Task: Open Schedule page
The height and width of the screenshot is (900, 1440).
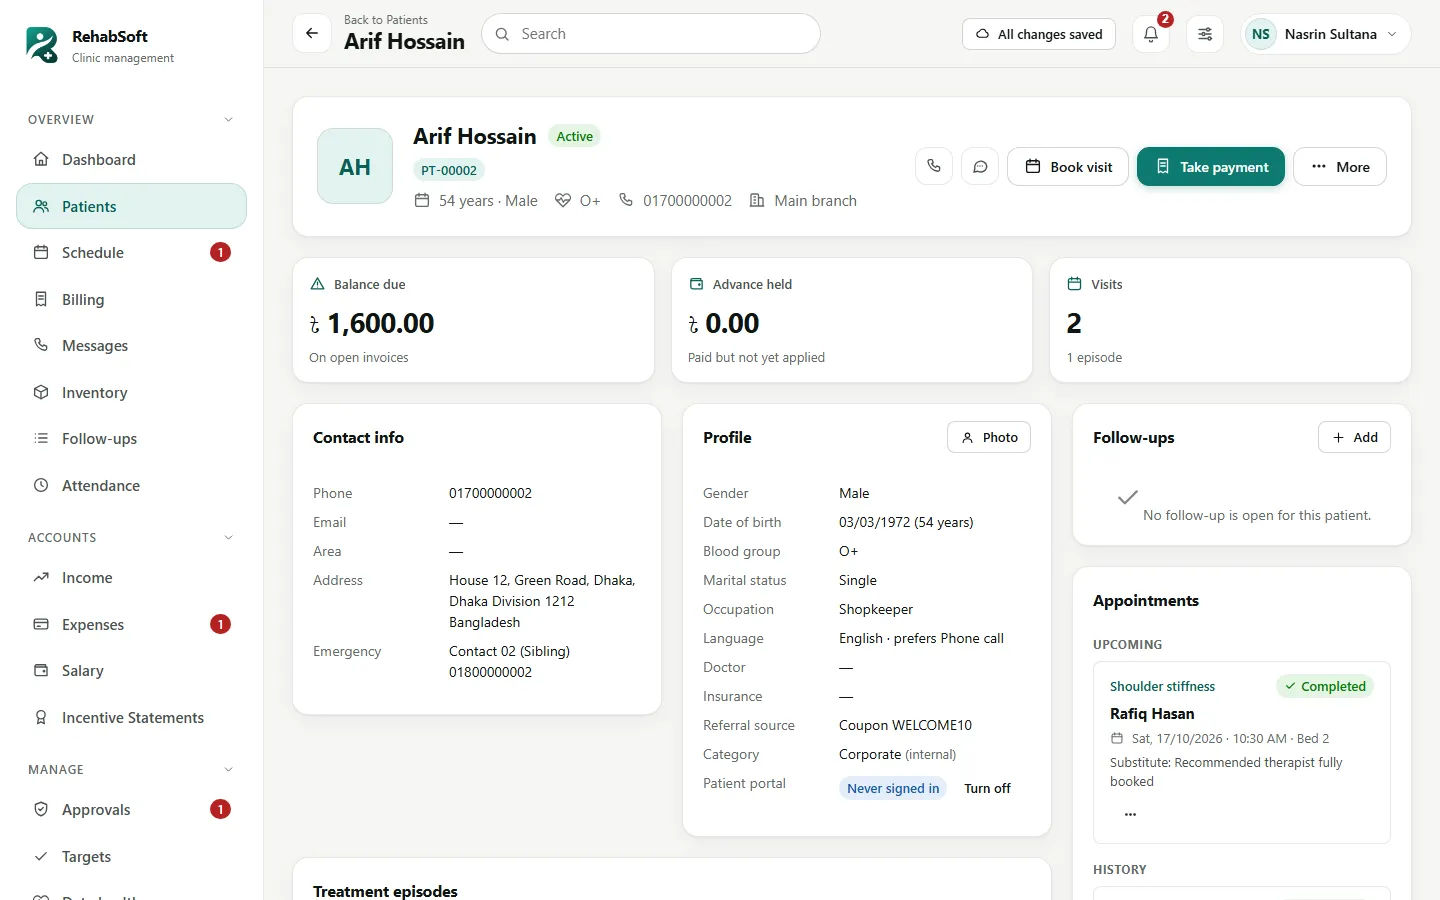Action: pos(131,253)
